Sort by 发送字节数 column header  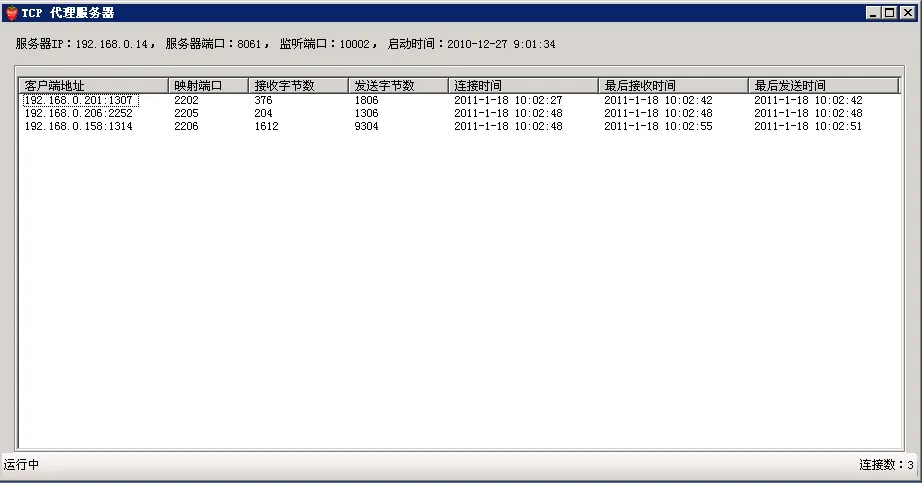pos(398,85)
